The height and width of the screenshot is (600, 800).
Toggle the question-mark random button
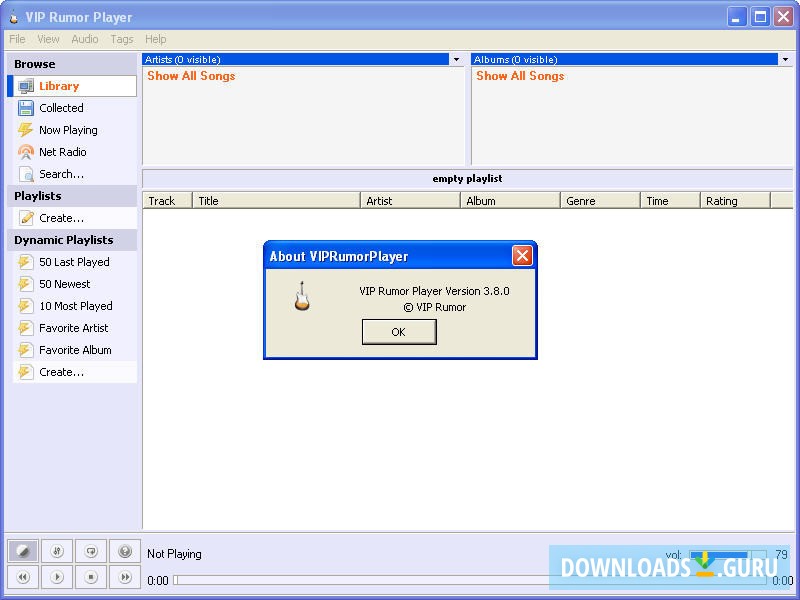click(125, 551)
